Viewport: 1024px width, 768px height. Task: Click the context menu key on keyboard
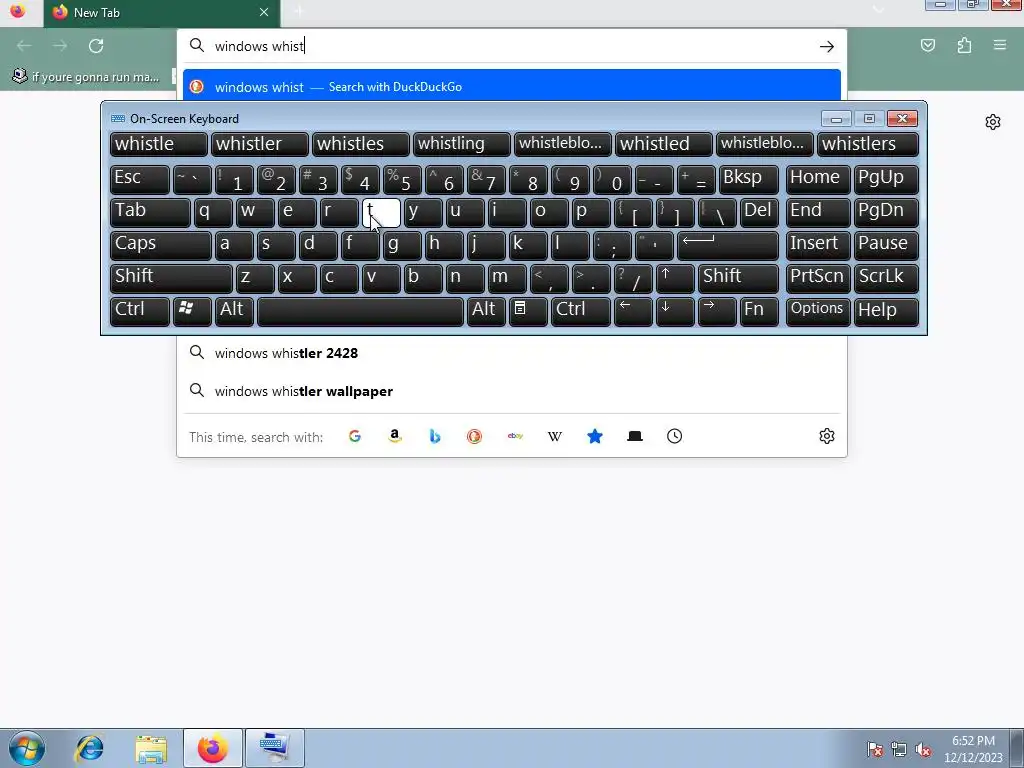[528, 311]
